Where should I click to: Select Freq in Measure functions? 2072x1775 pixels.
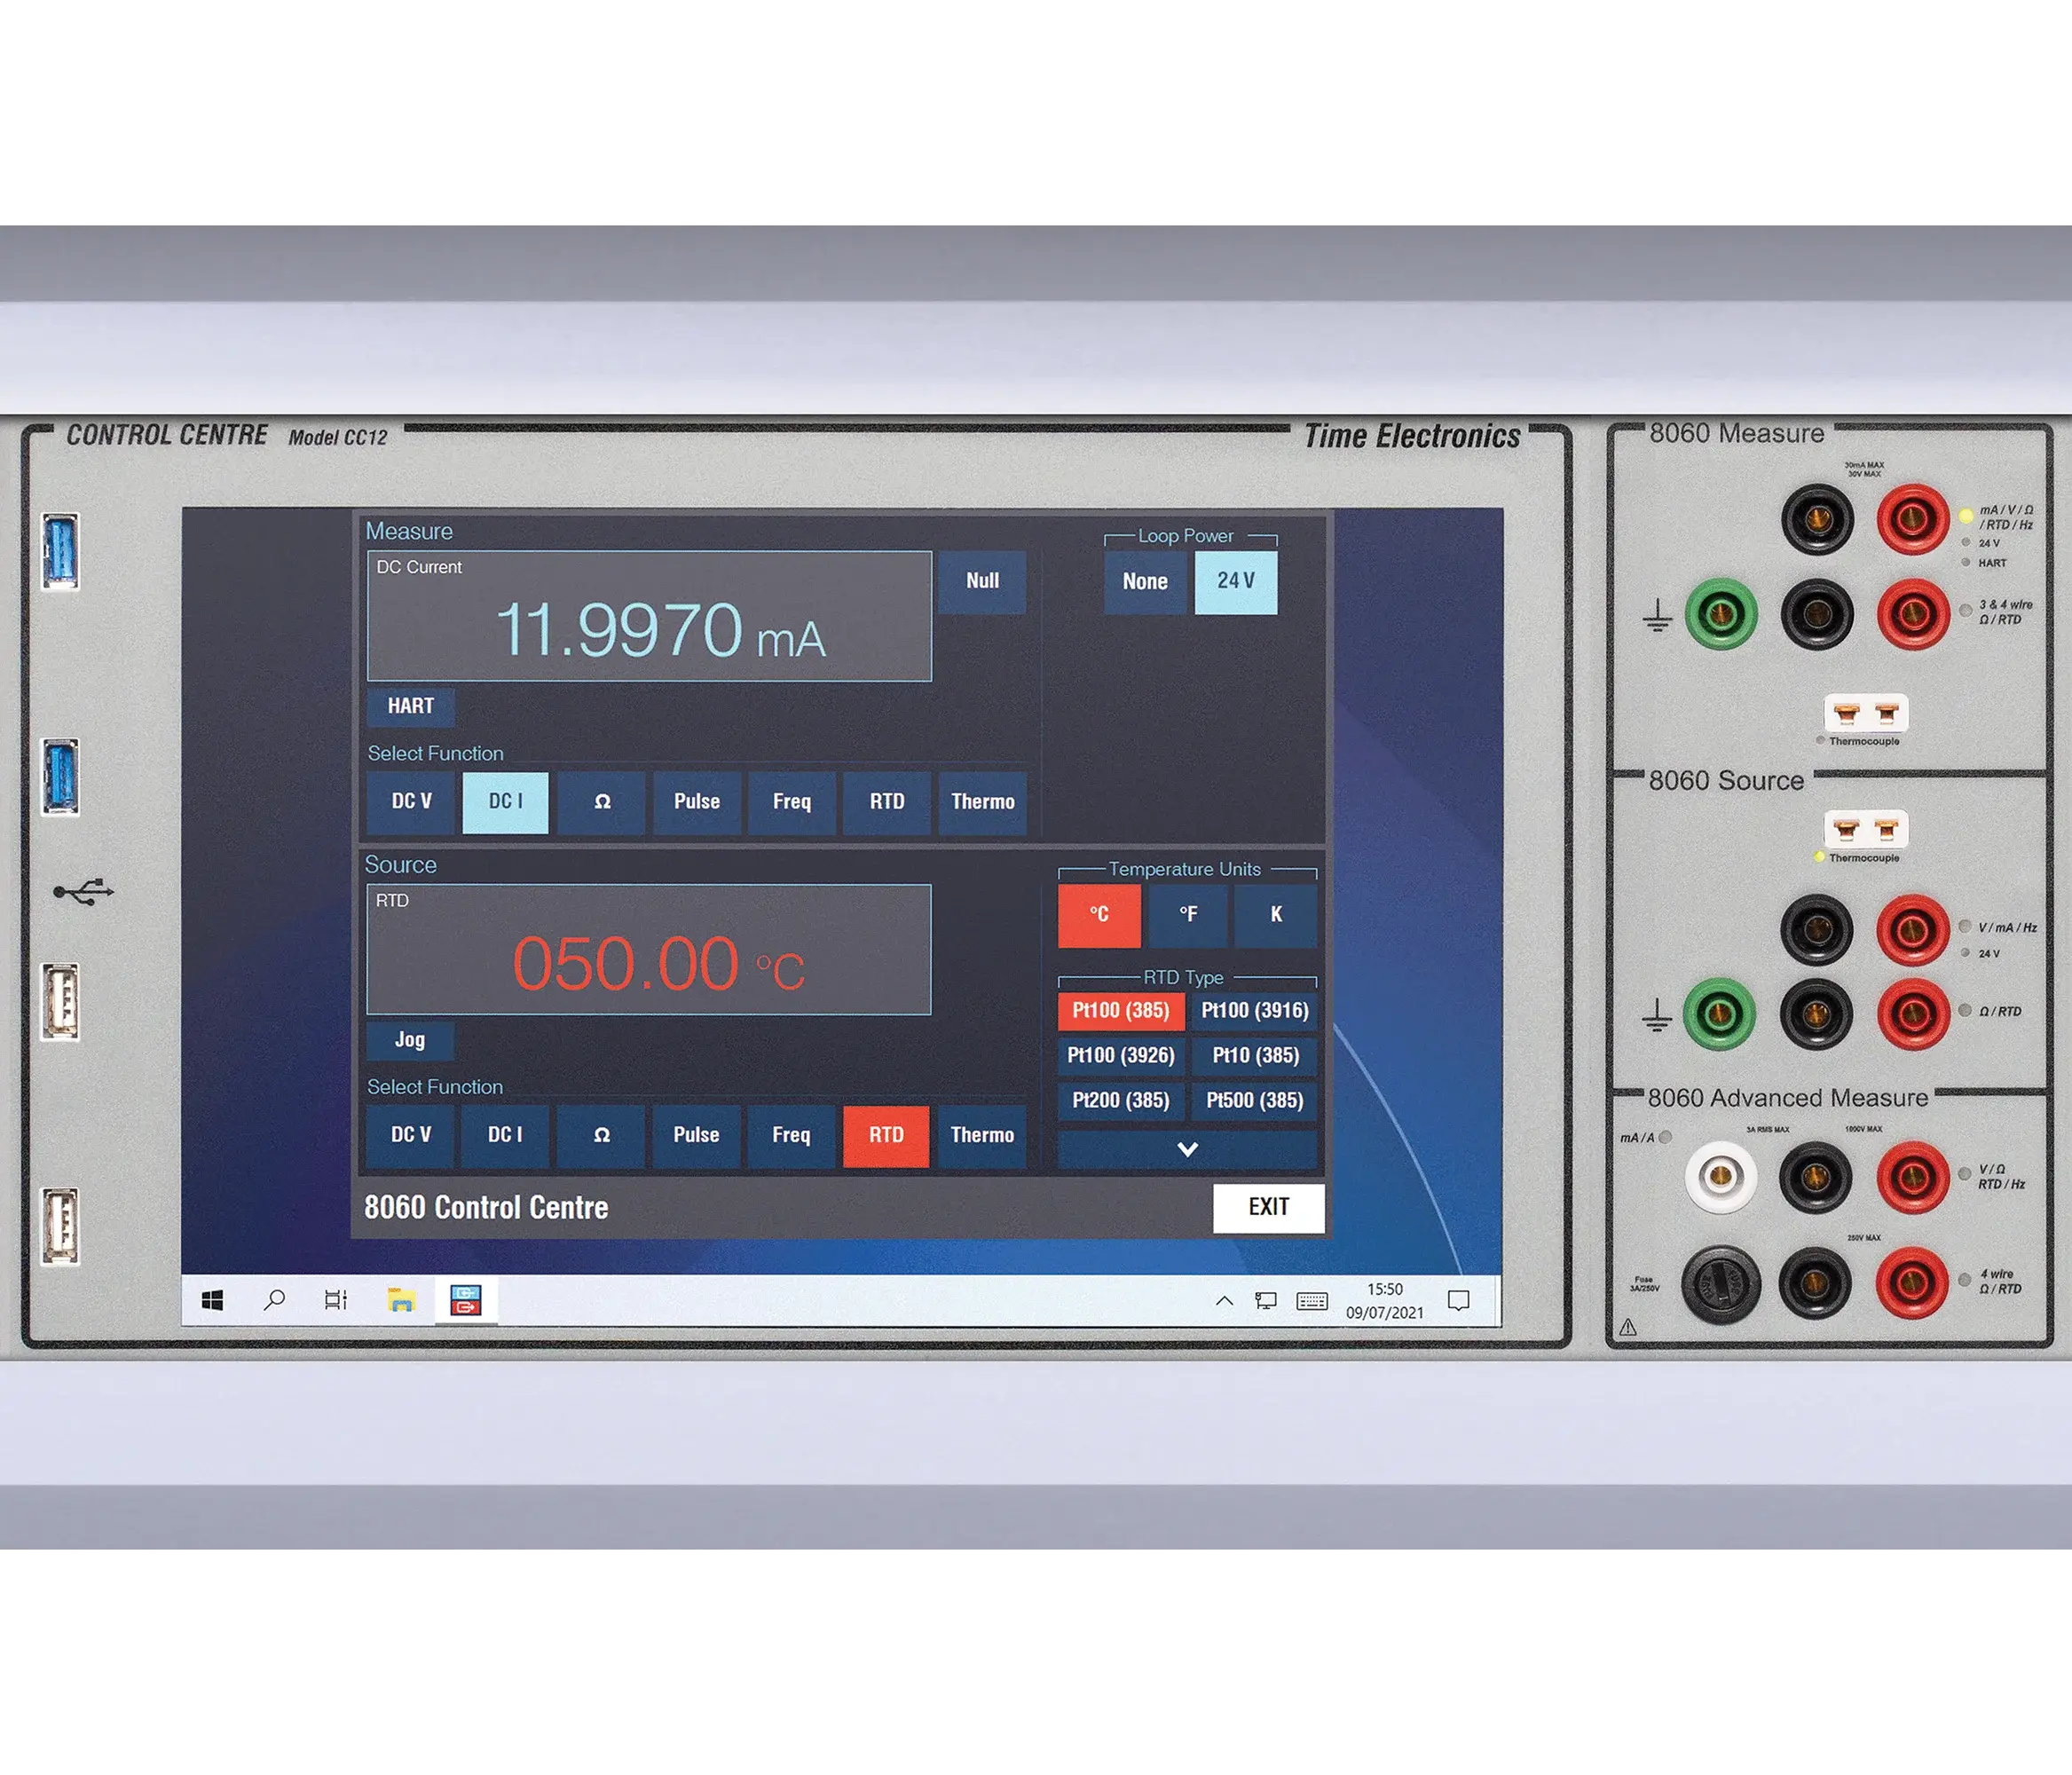click(792, 802)
